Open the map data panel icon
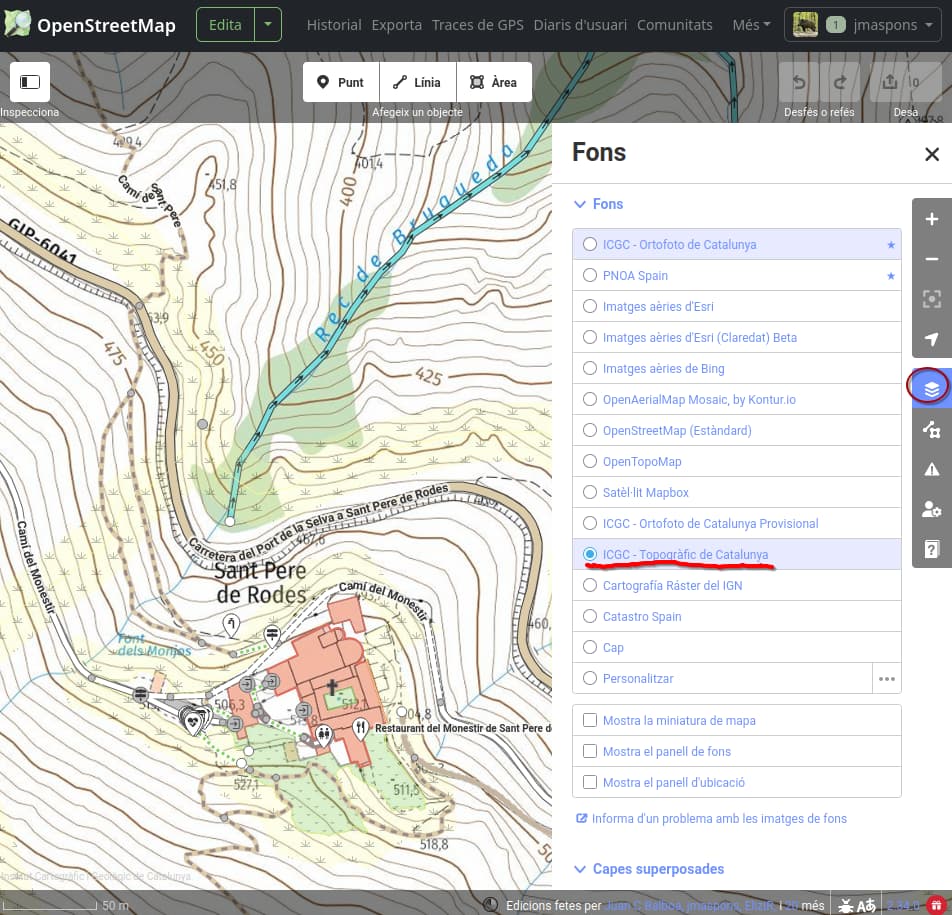 click(x=932, y=429)
